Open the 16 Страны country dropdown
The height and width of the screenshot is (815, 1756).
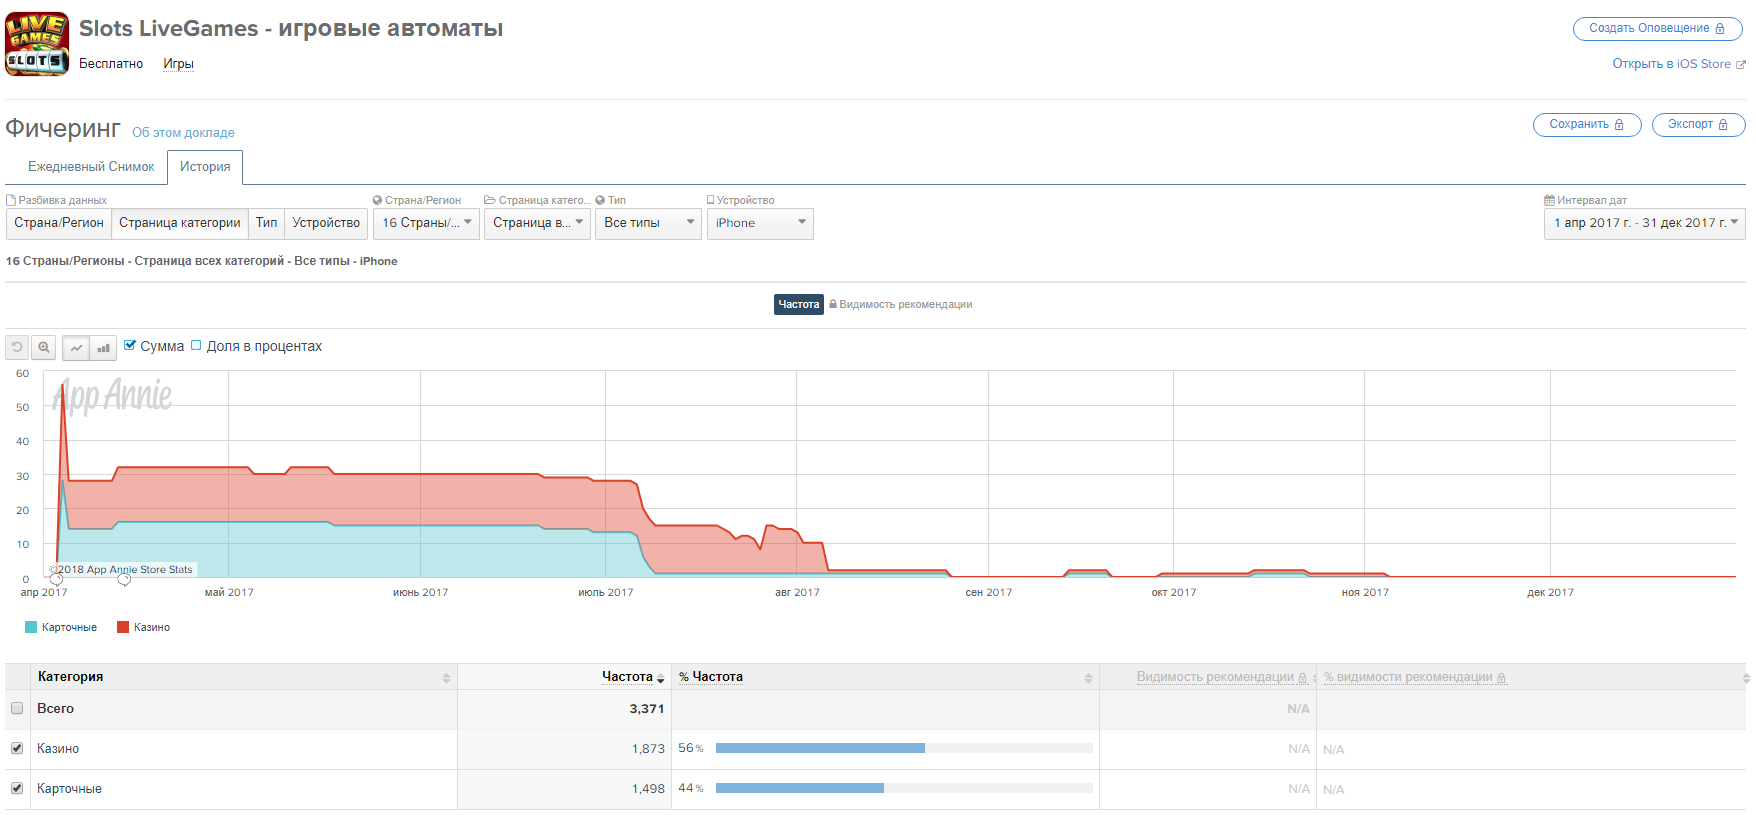pyautogui.click(x=426, y=223)
